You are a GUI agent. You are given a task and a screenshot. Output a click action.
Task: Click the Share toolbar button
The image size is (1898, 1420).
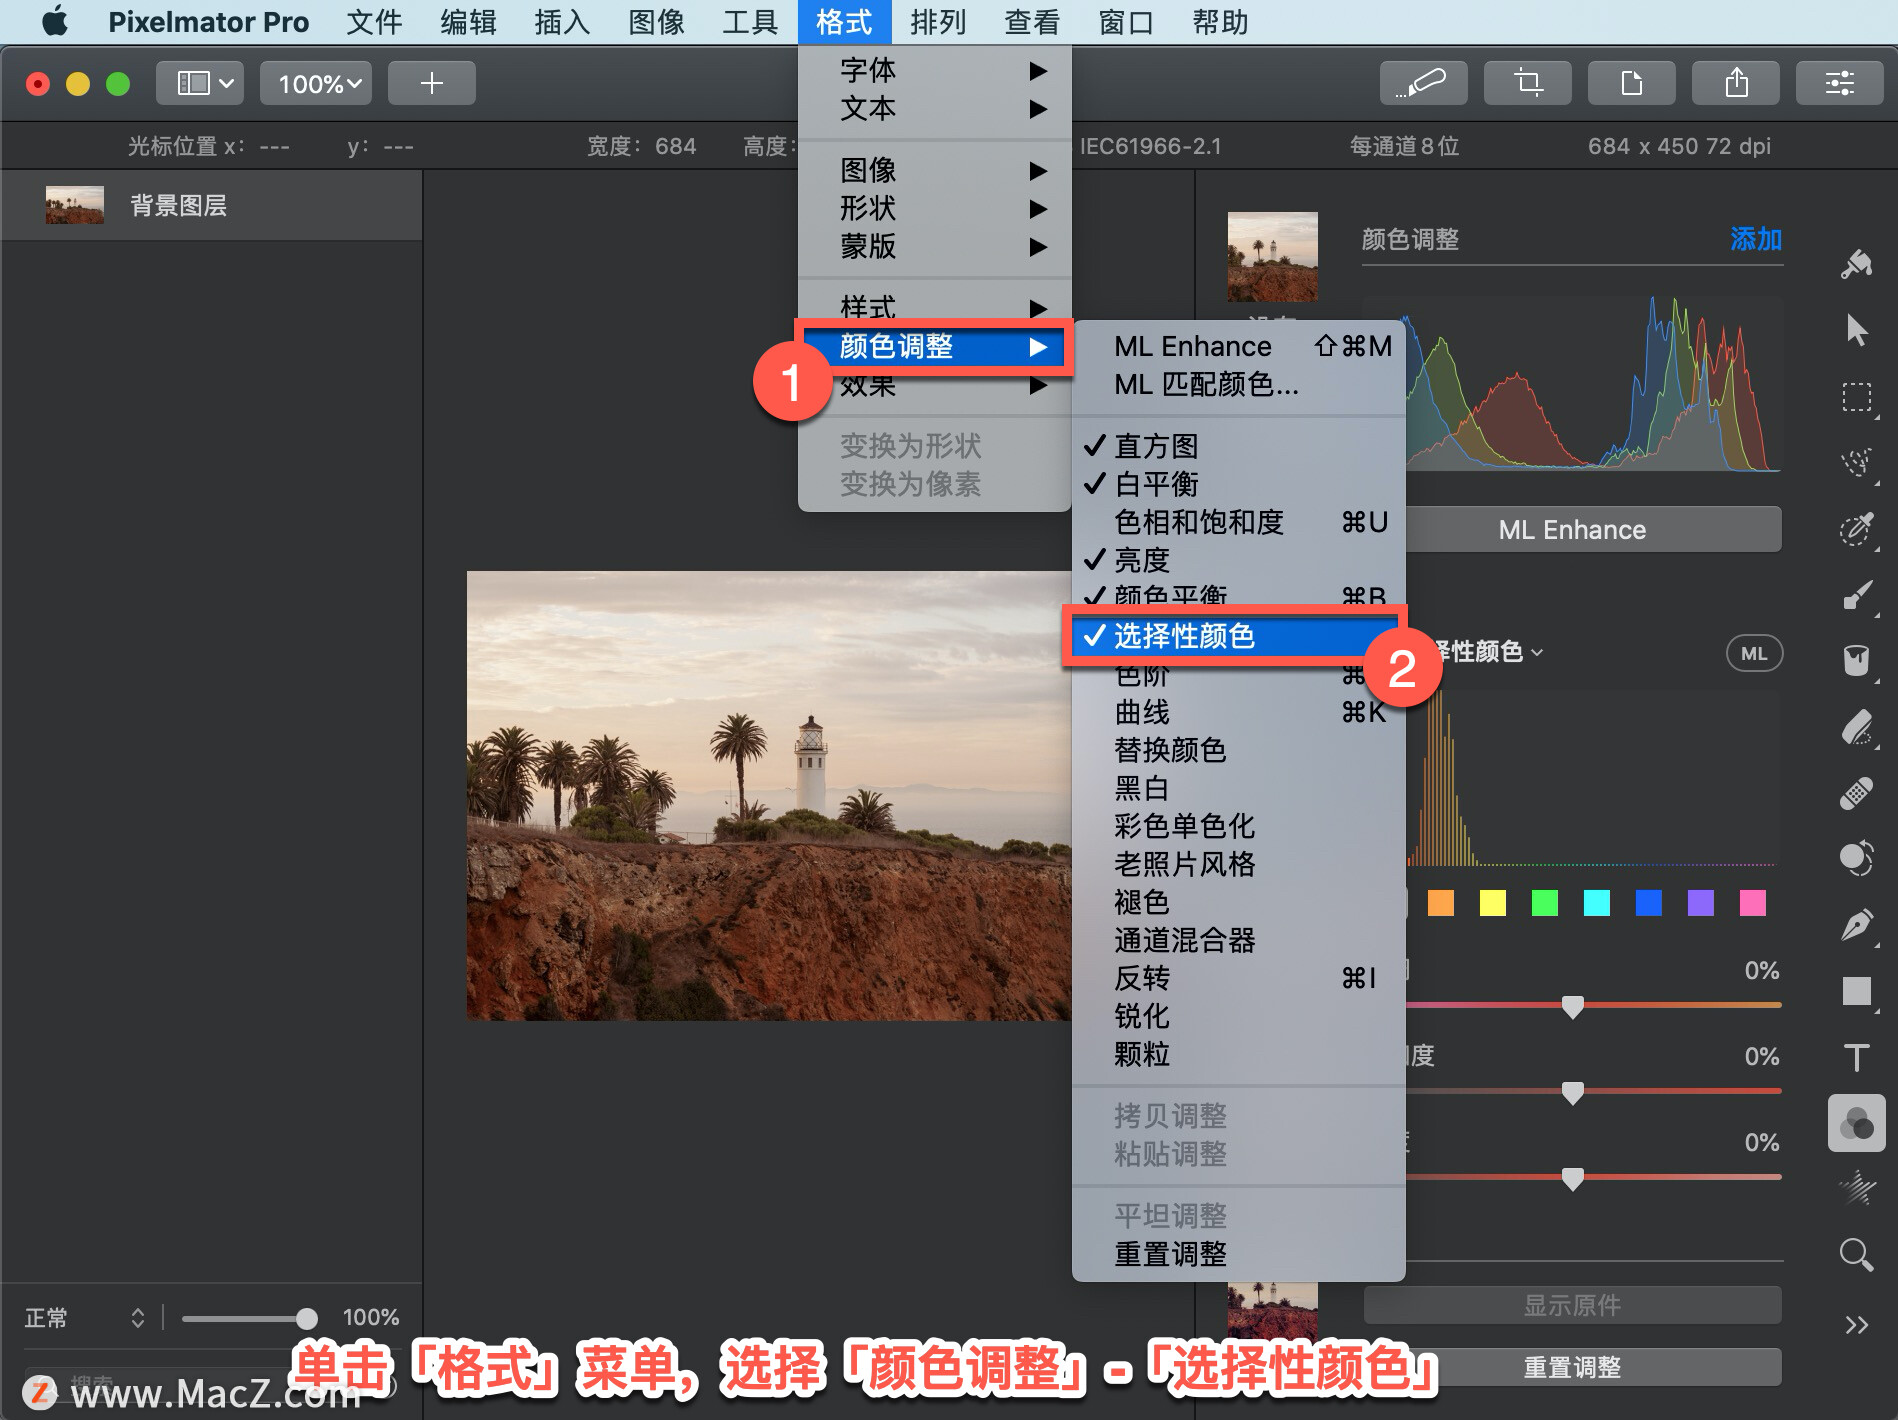click(x=1735, y=83)
